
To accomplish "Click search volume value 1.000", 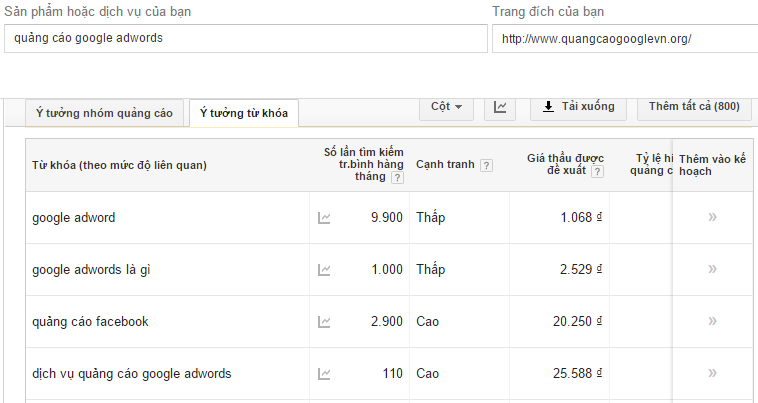I will point(387,270).
